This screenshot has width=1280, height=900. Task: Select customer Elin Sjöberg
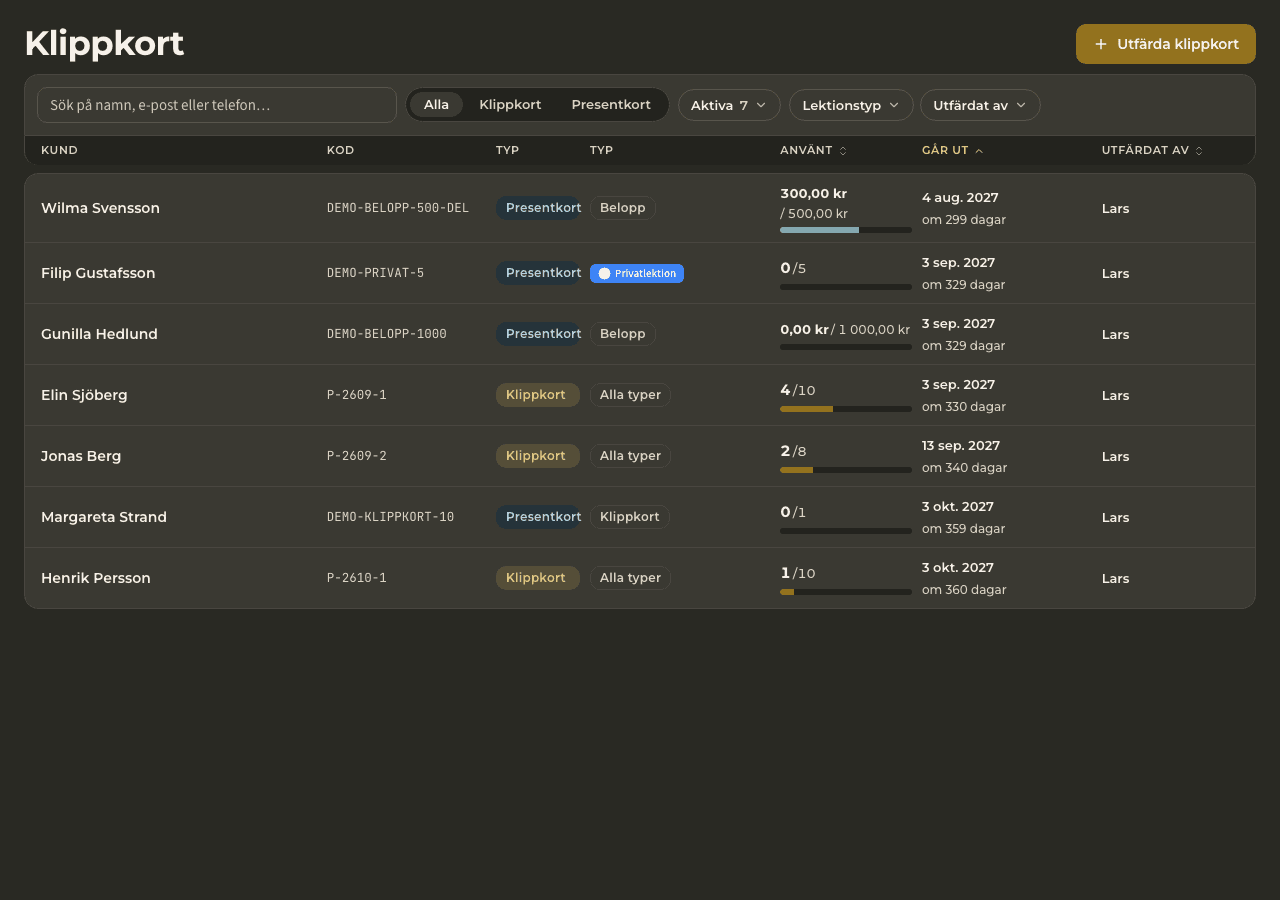(84, 395)
